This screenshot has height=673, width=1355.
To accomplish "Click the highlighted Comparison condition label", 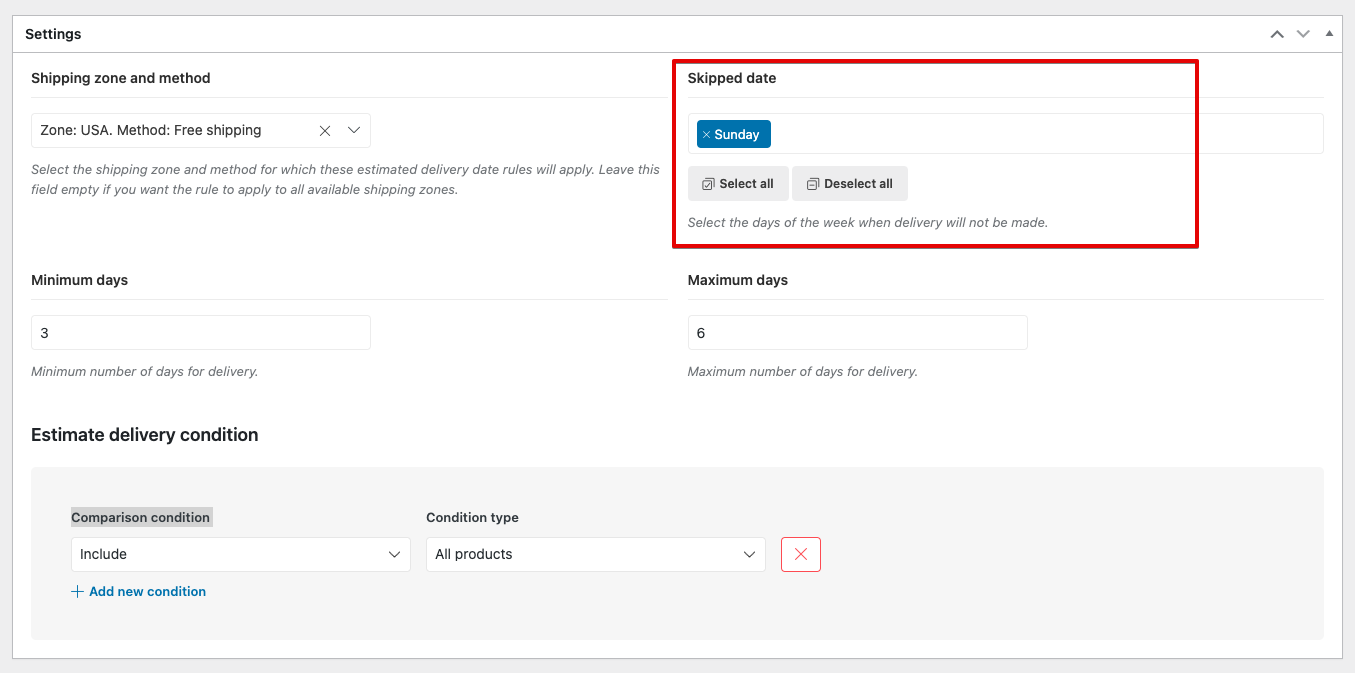I will point(141,517).
